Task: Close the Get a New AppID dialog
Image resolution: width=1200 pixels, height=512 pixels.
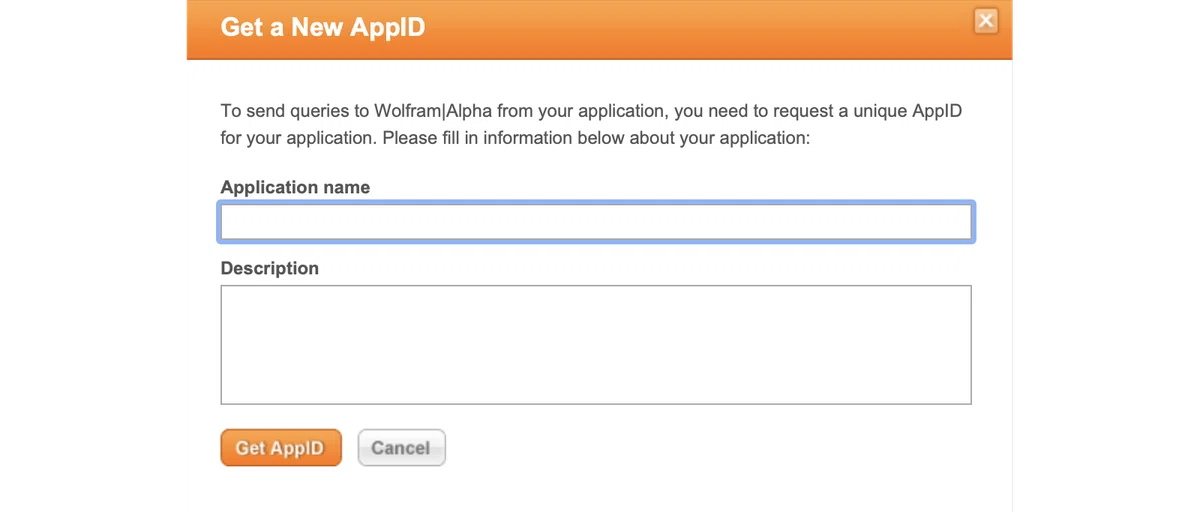Action: 986,21
